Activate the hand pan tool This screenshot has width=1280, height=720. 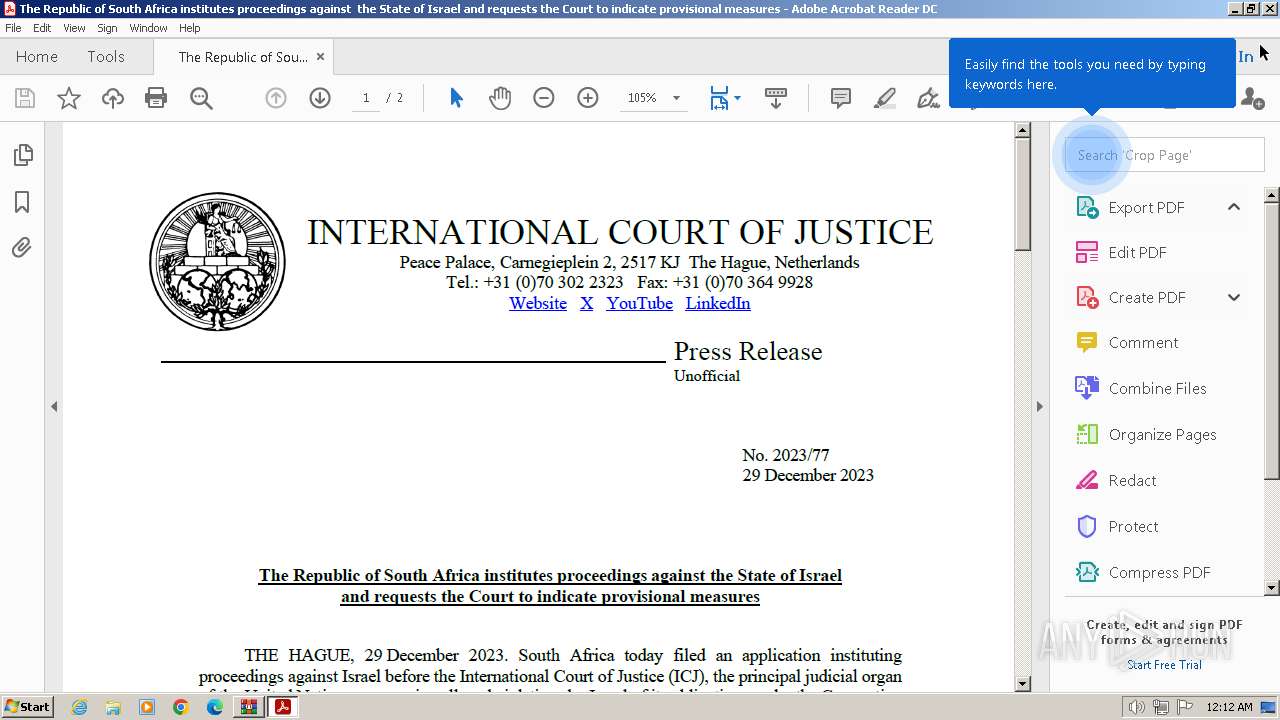[500, 98]
